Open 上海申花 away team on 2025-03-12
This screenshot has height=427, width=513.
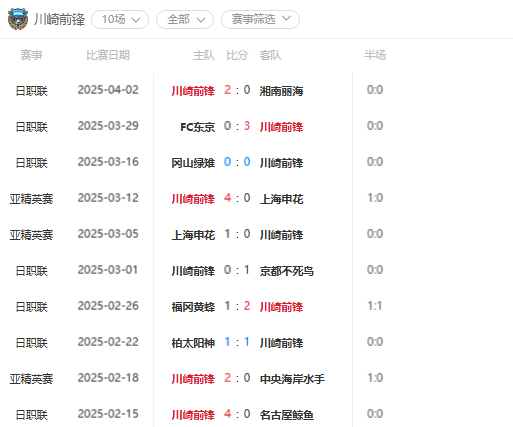(282, 199)
